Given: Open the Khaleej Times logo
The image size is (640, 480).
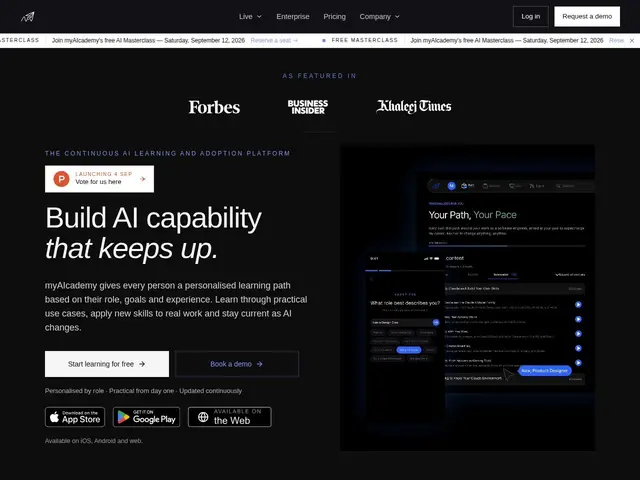Looking at the screenshot, I should pyautogui.click(x=414, y=107).
